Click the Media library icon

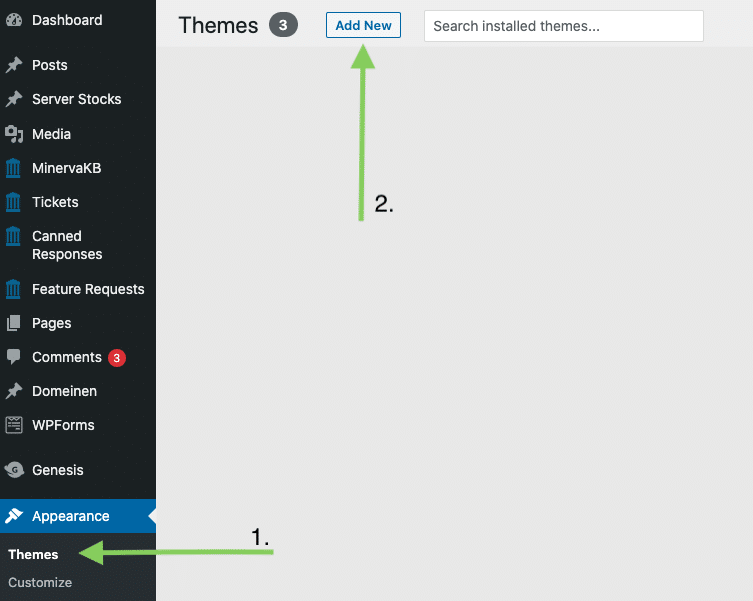click(14, 134)
